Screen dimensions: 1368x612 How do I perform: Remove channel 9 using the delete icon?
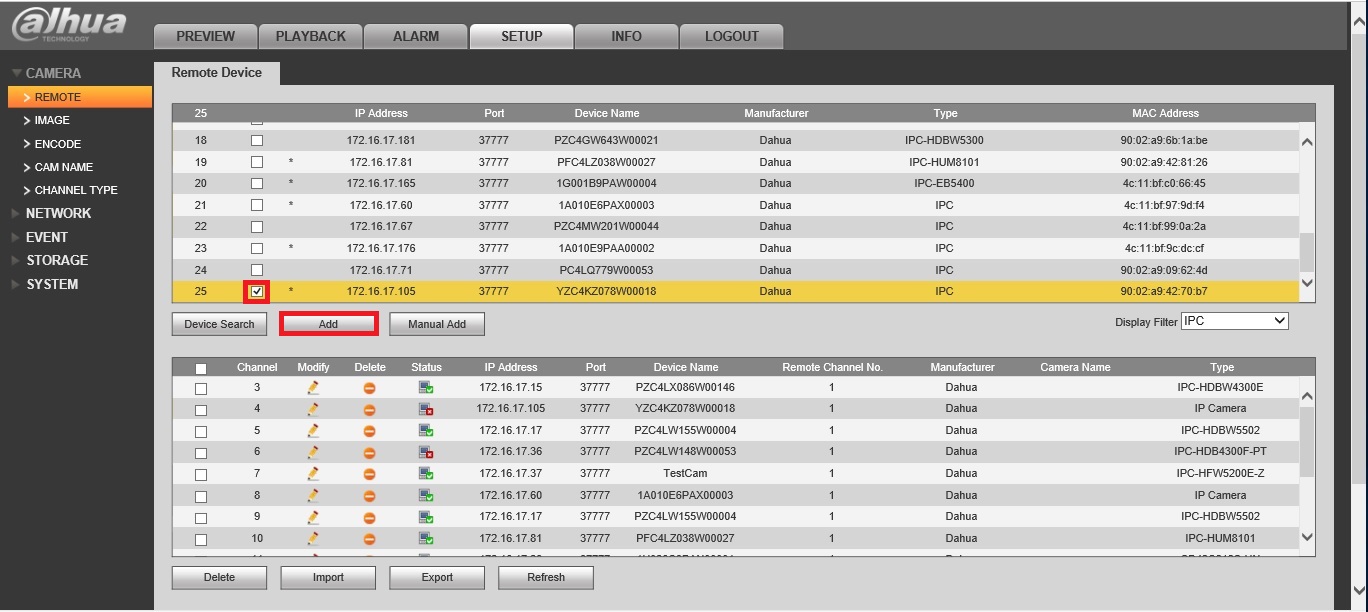click(369, 517)
